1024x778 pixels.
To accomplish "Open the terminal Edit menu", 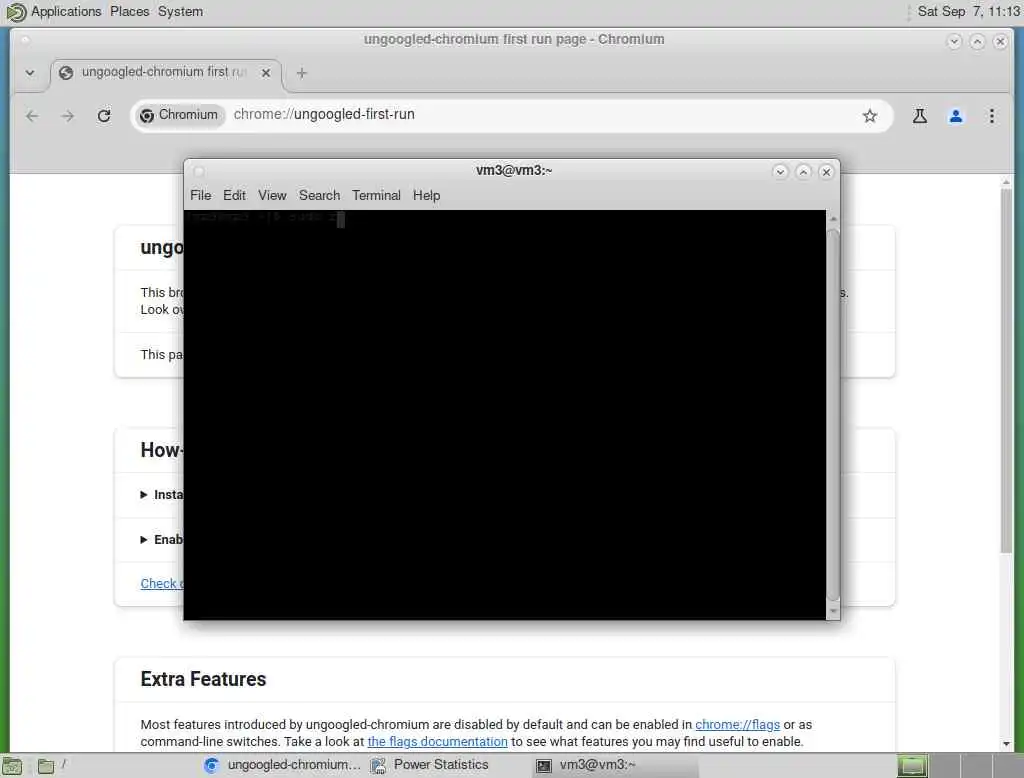I will (x=234, y=195).
